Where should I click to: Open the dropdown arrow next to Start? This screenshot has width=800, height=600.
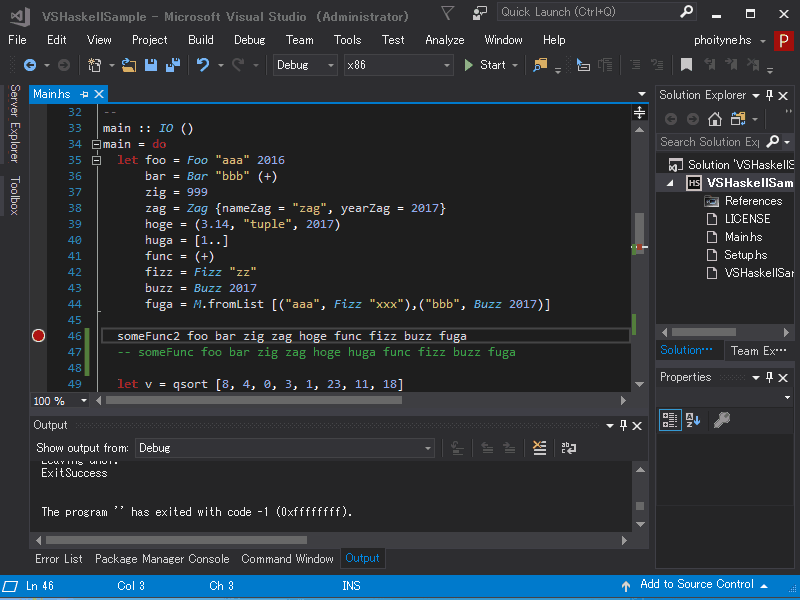point(515,65)
